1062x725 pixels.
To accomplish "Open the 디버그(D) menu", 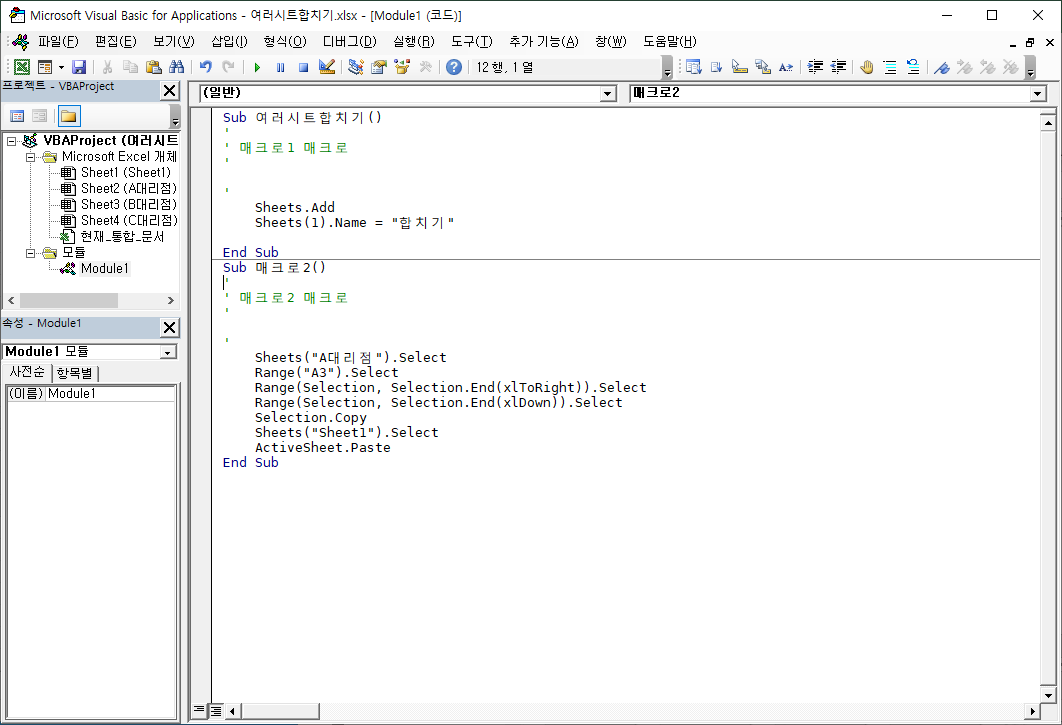I will pyautogui.click(x=349, y=42).
